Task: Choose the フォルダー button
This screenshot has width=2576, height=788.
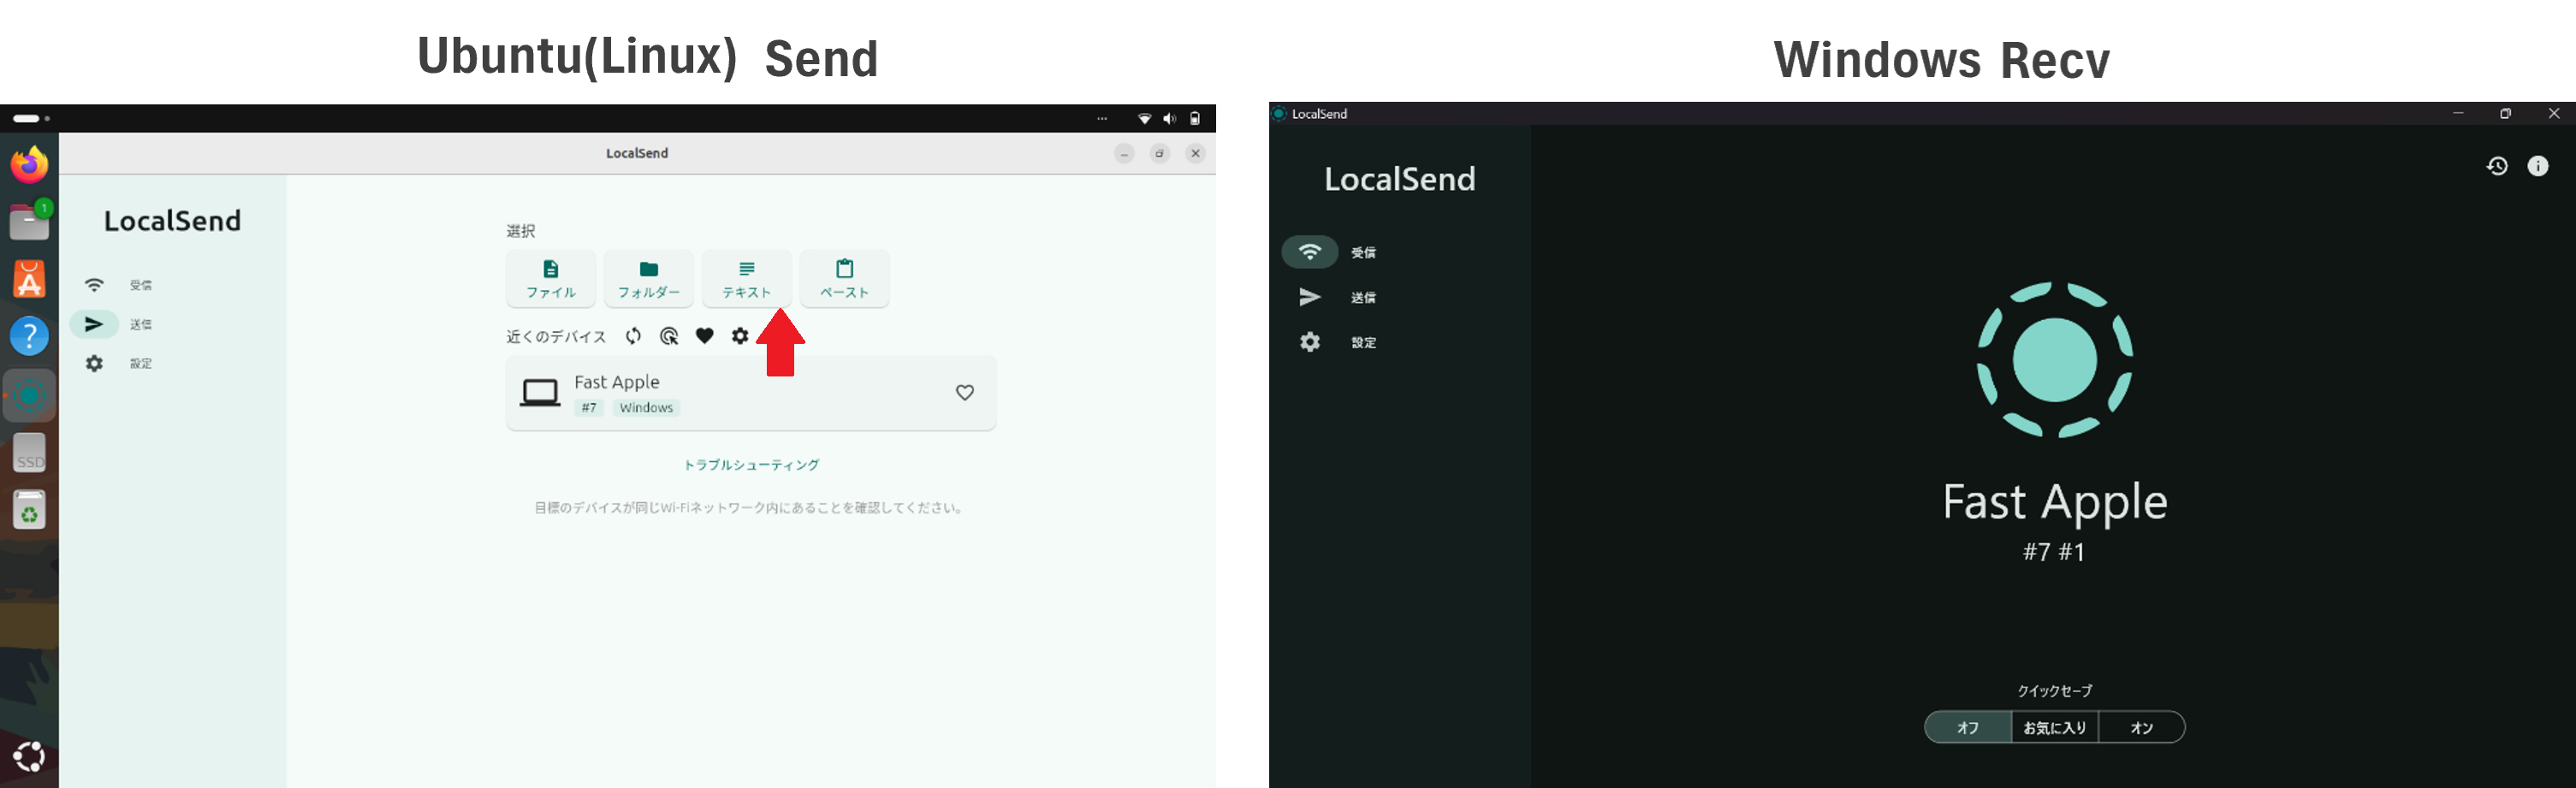Action: 649,278
